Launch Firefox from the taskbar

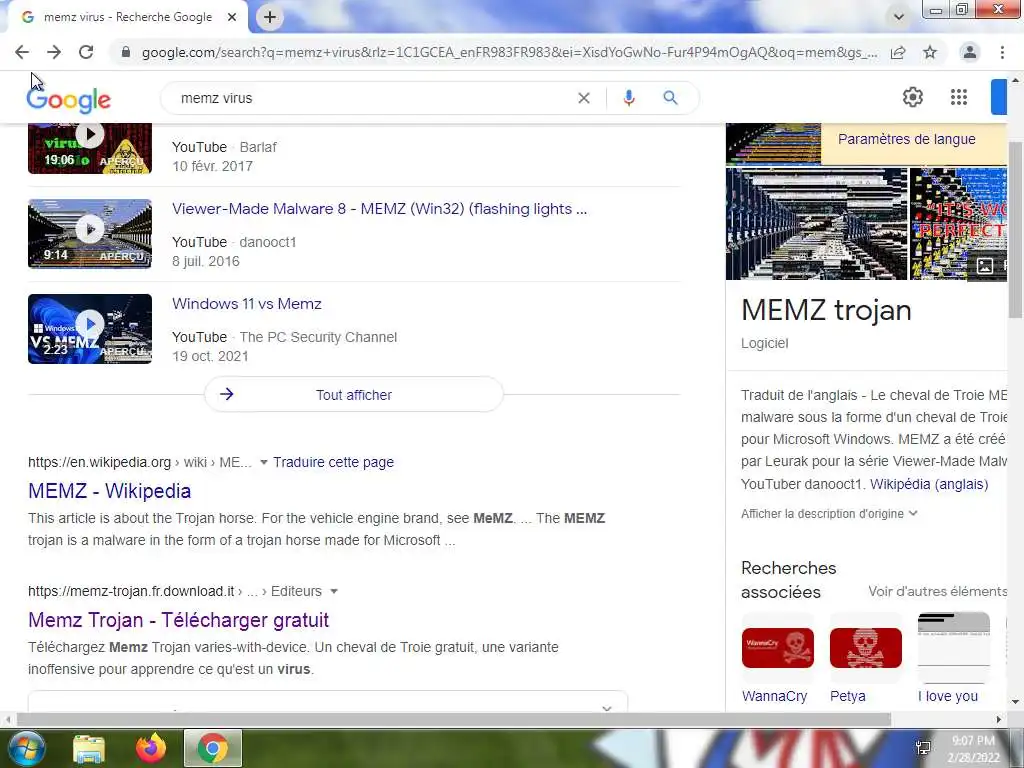coord(151,748)
